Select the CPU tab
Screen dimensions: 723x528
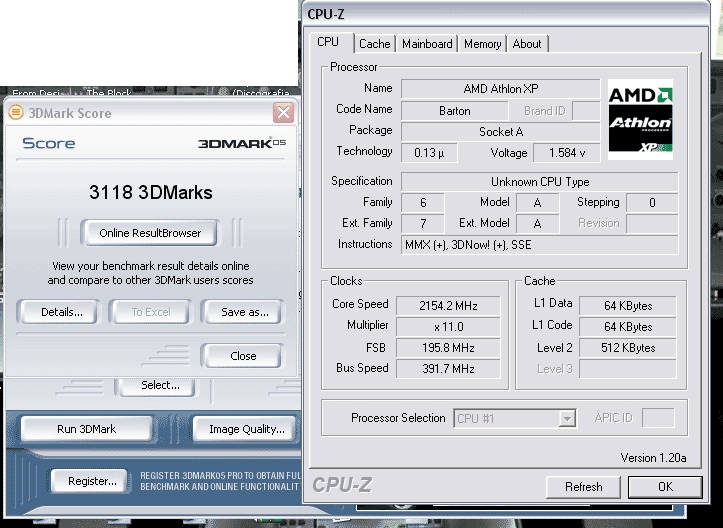[x=328, y=42]
